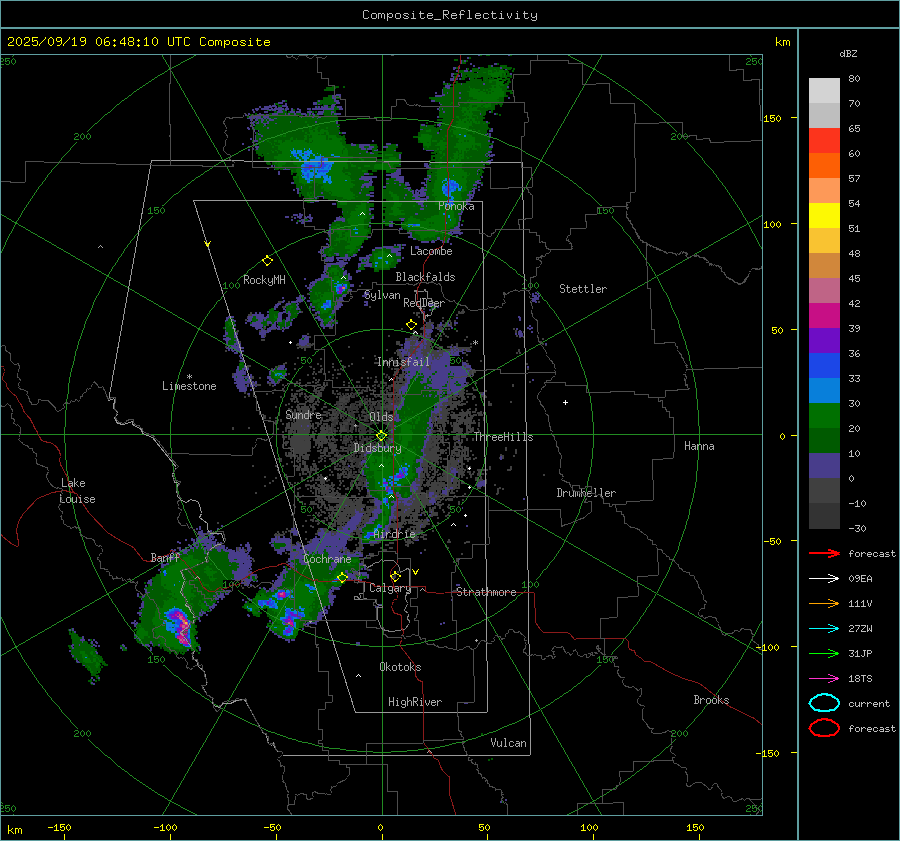This screenshot has width=900, height=841.
Task: Select the magenta 18TS arrow legend icon
Action: click(x=823, y=678)
